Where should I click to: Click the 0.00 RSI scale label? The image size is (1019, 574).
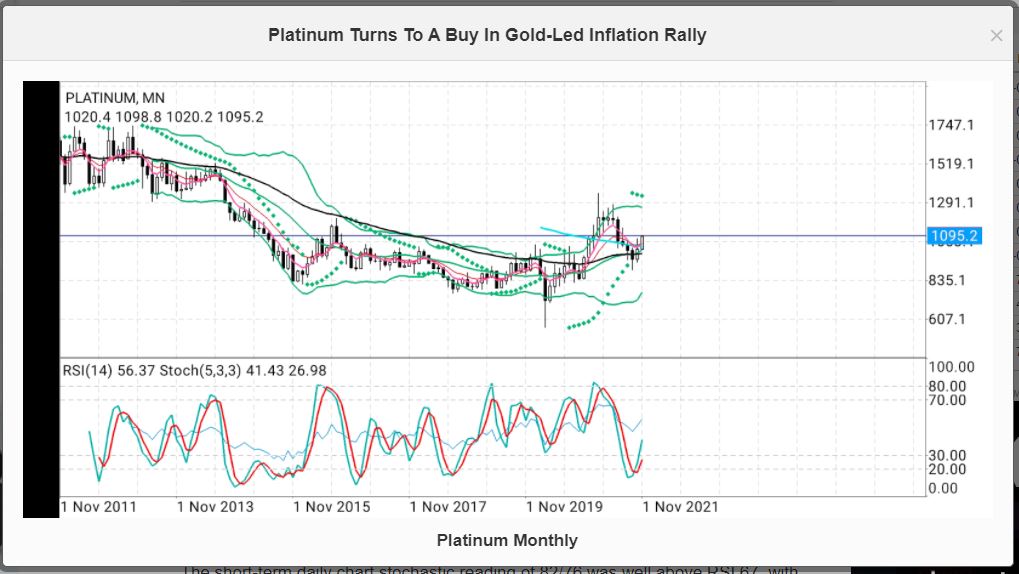(x=943, y=488)
